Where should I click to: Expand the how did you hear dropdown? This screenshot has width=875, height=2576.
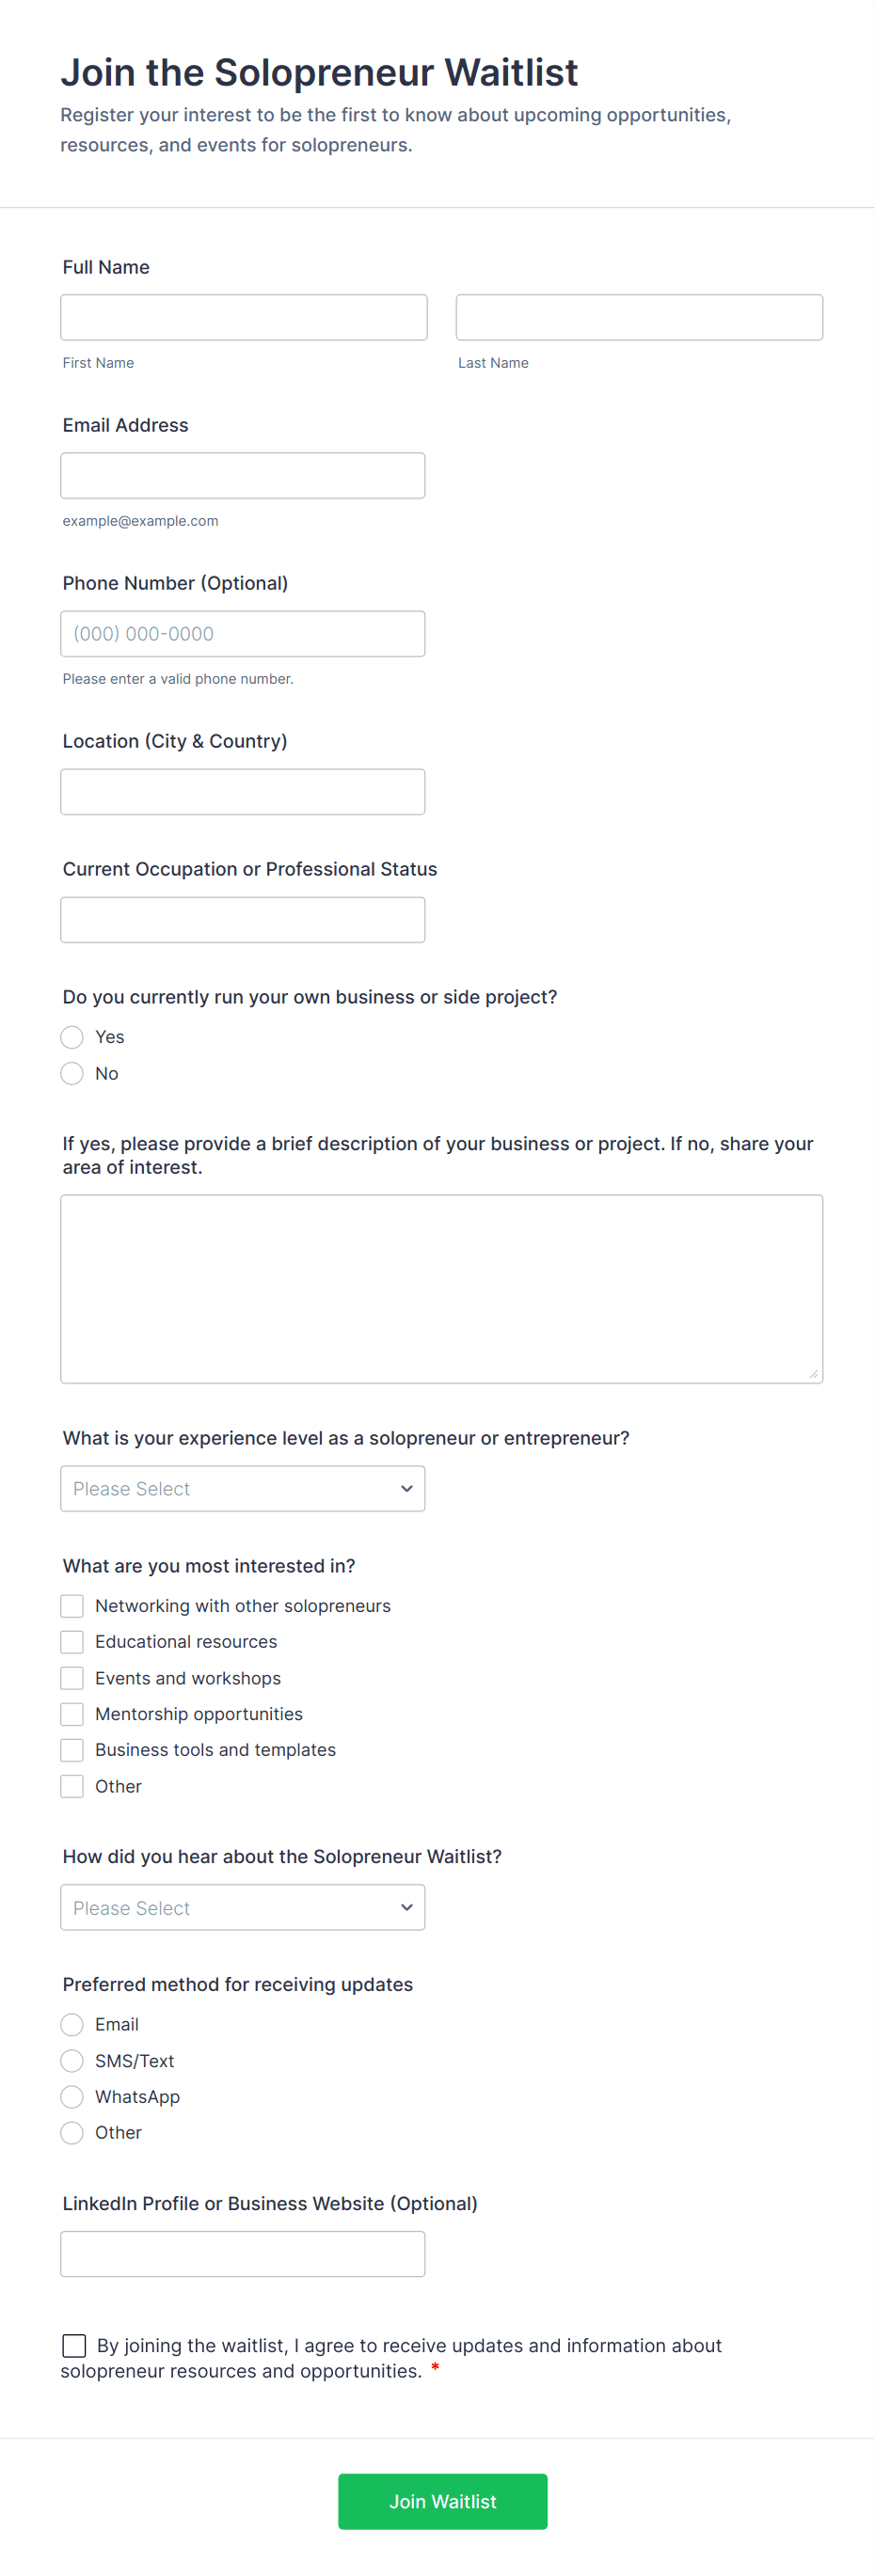click(x=242, y=1907)
